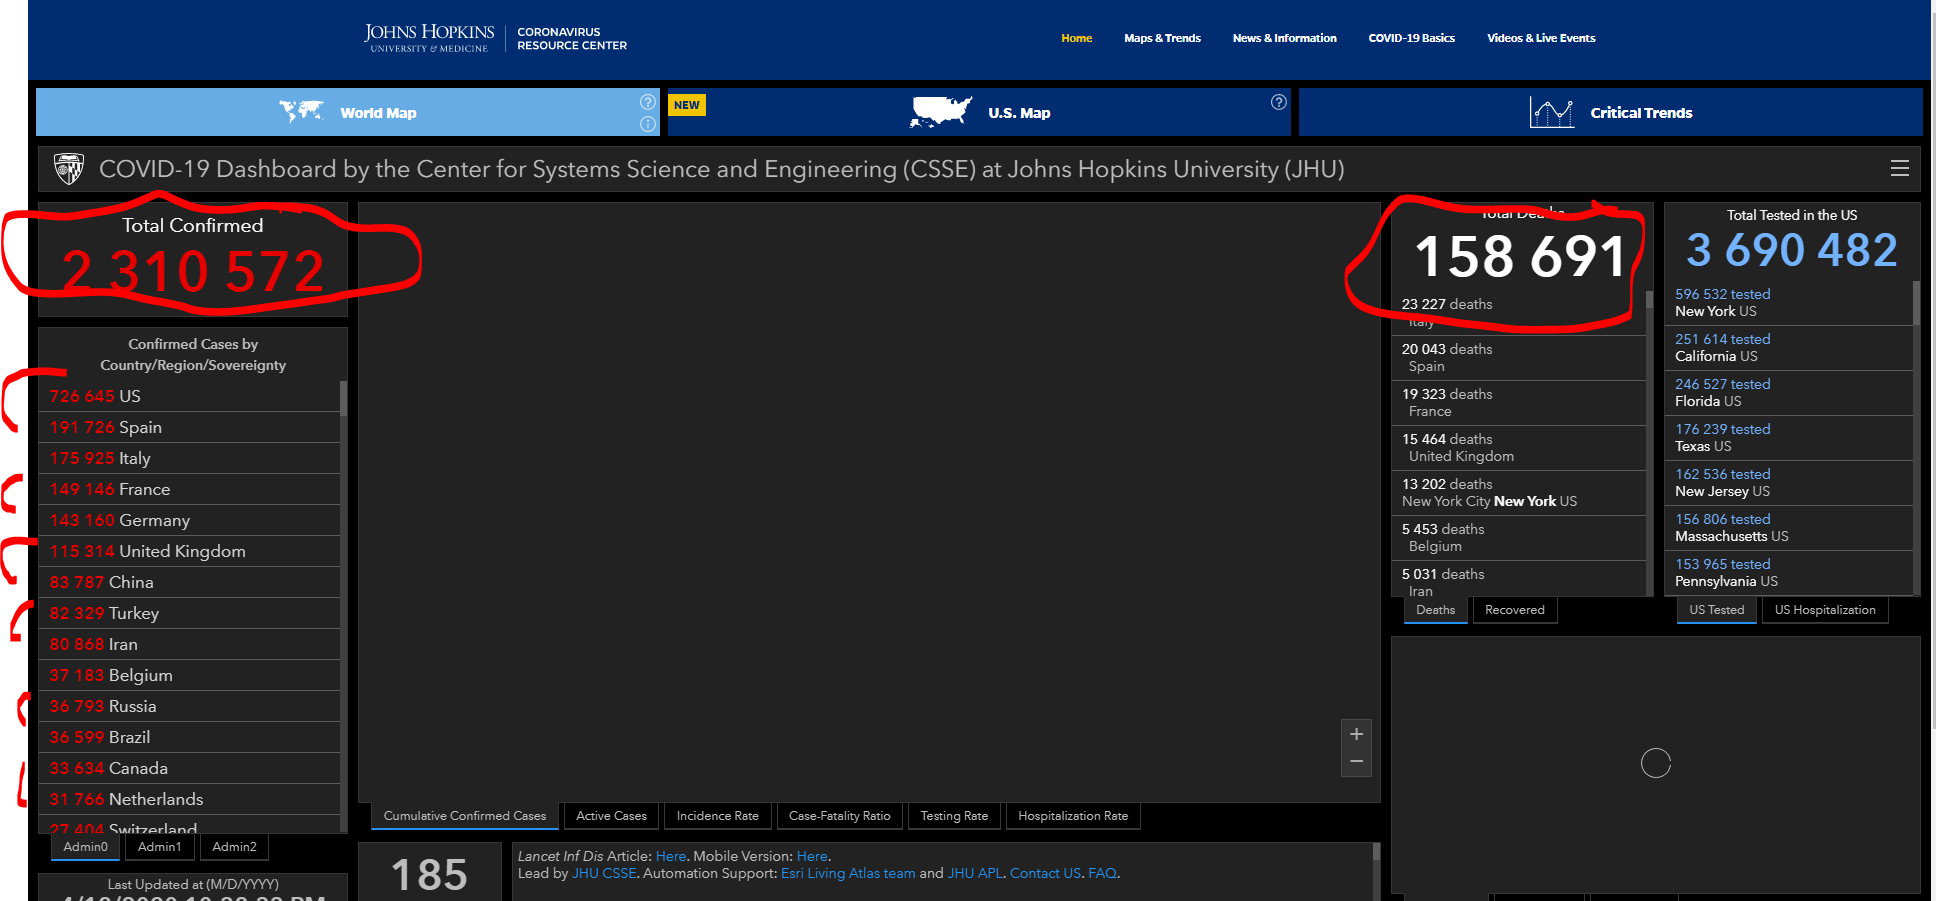Viewport: 1936px width, 901px height.
Task: Open help question icon on U.S. Map tab
Action: 1279,102
